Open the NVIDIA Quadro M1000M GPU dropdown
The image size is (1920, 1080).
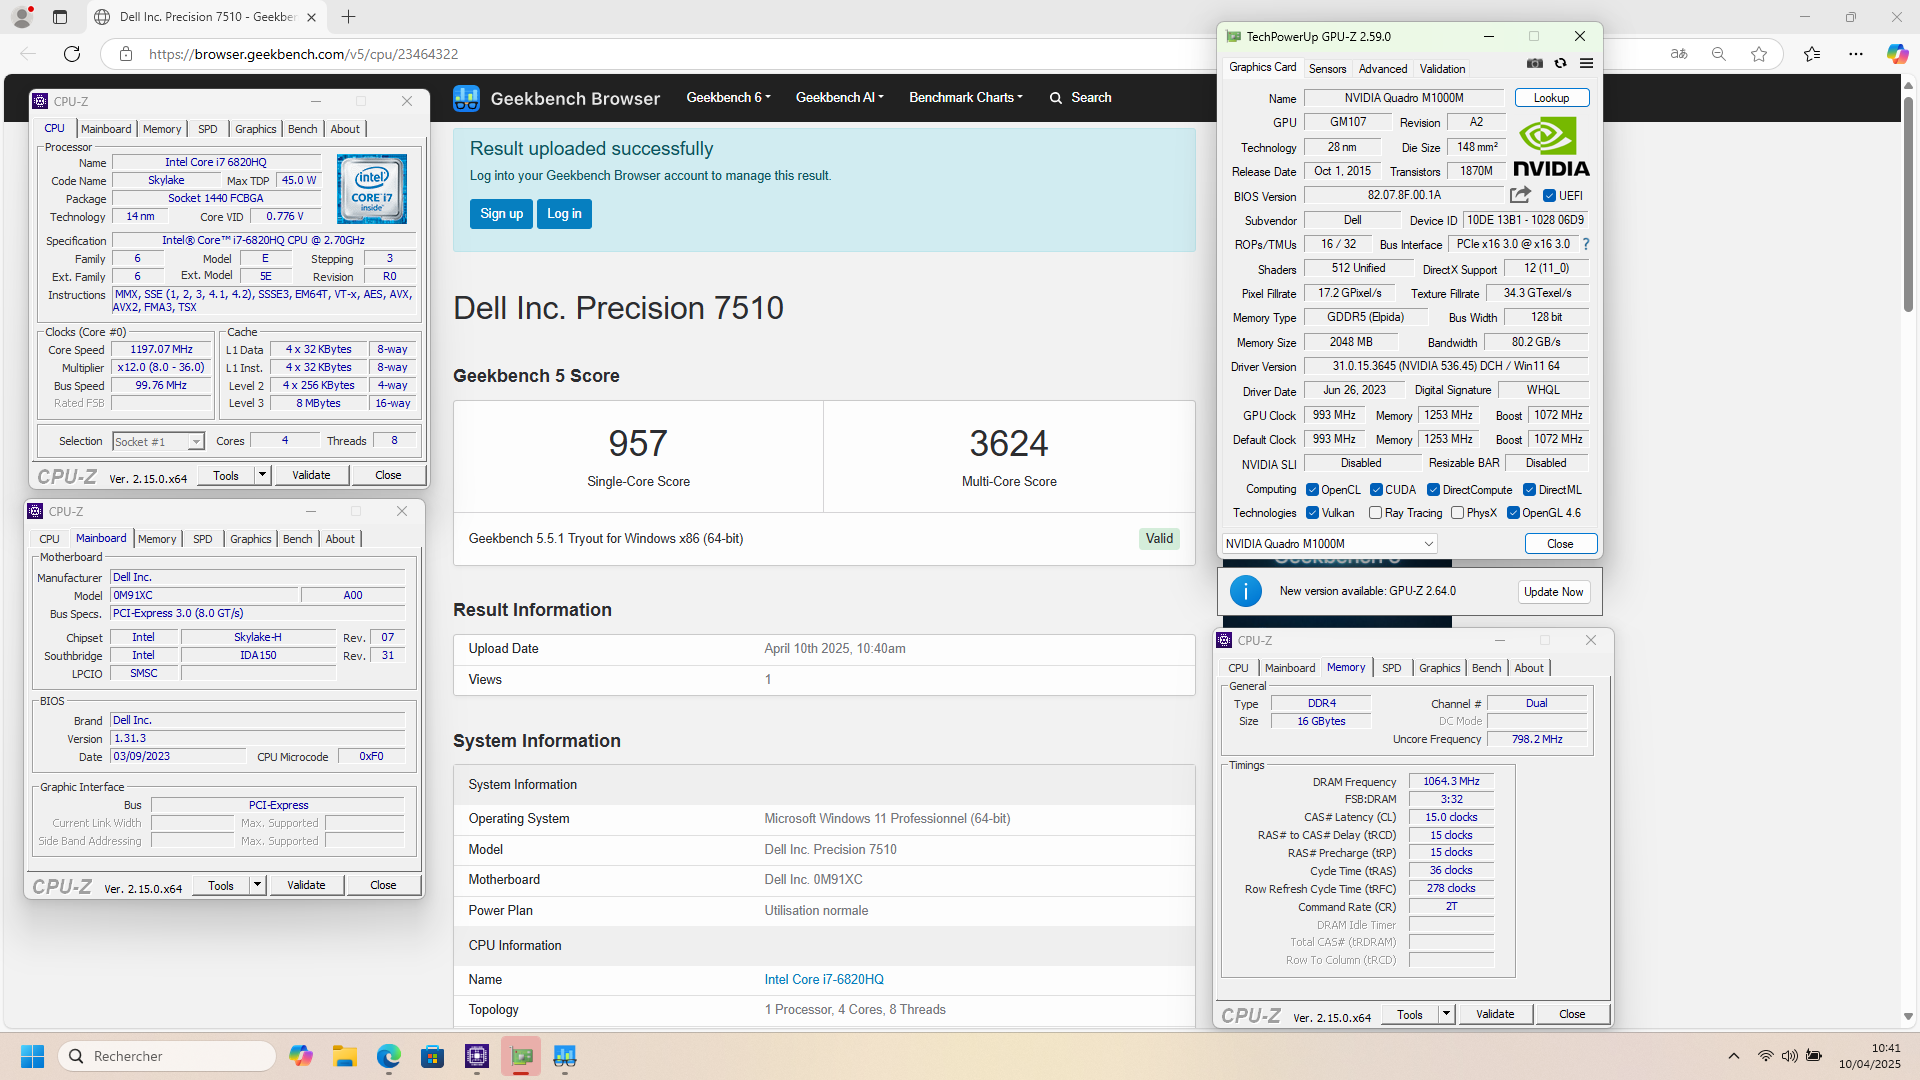[1330, 543]
